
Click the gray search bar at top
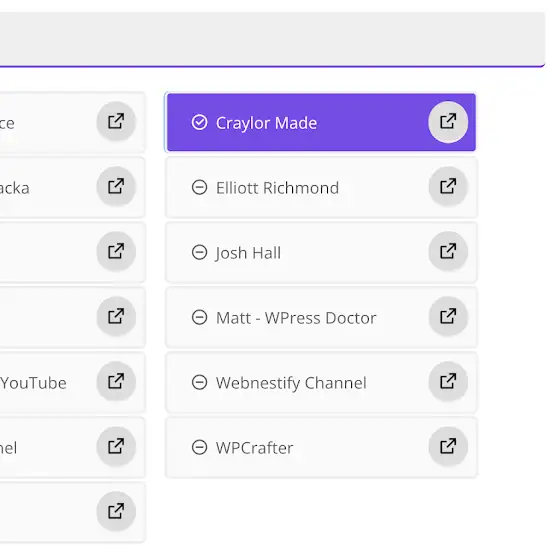point(272,39)
